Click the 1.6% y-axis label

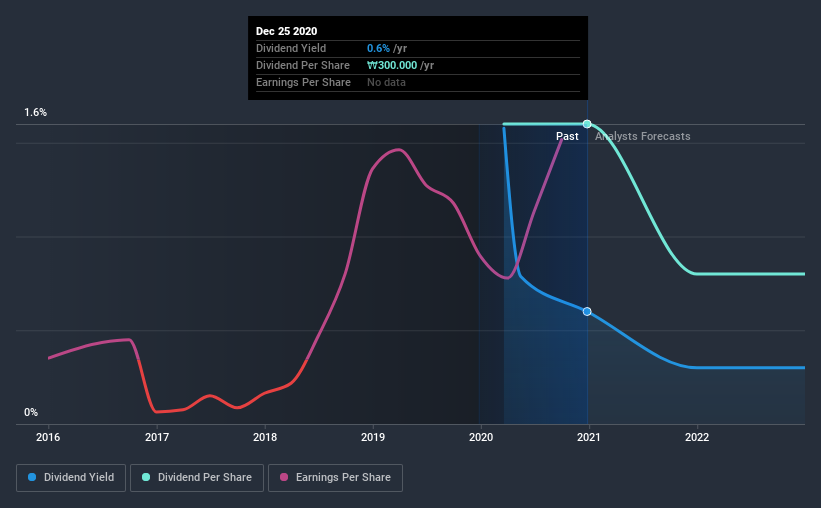[x=35, y=113]
